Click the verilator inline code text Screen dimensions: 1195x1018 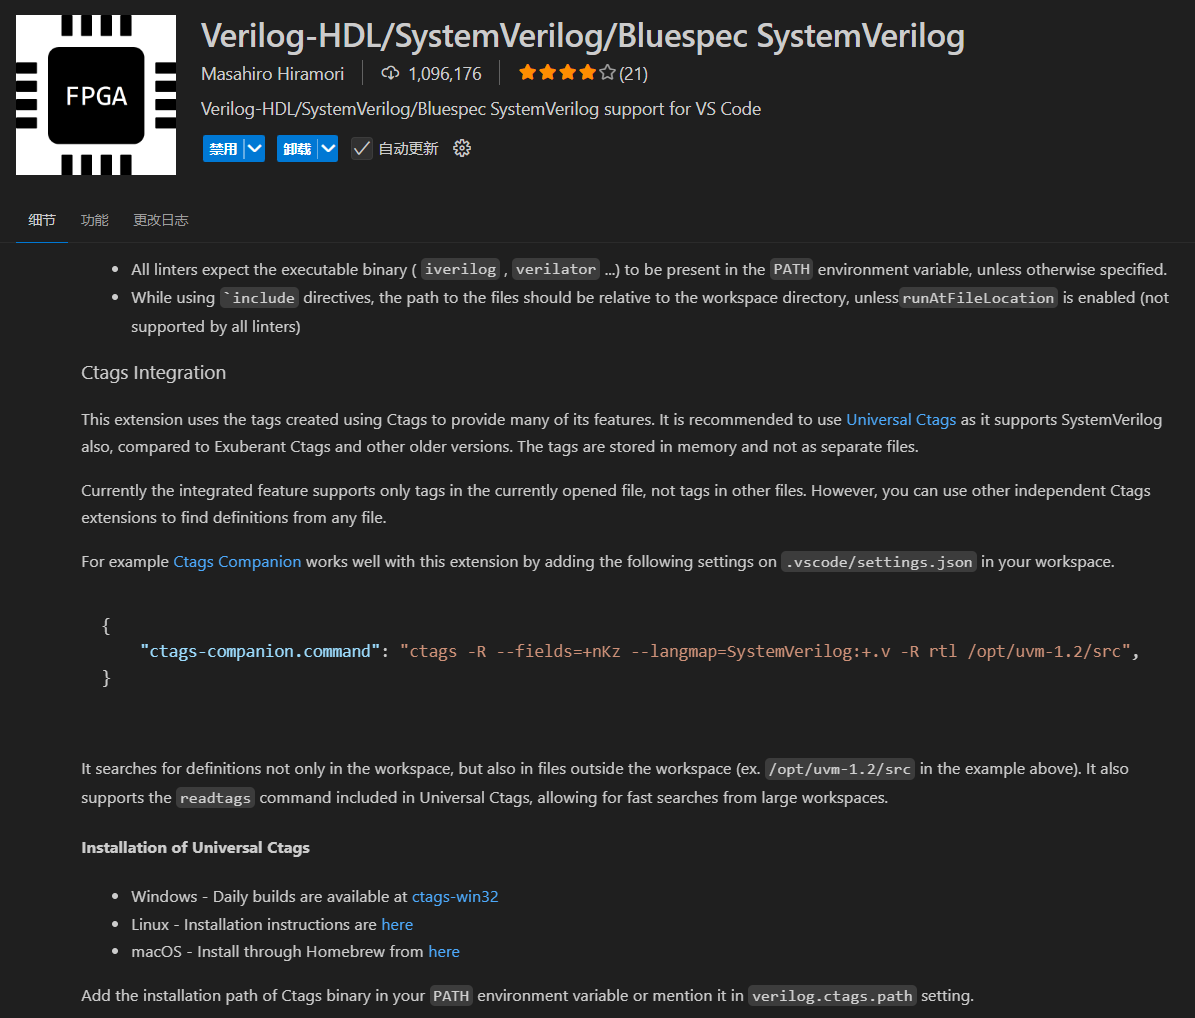tap(556, 269)
